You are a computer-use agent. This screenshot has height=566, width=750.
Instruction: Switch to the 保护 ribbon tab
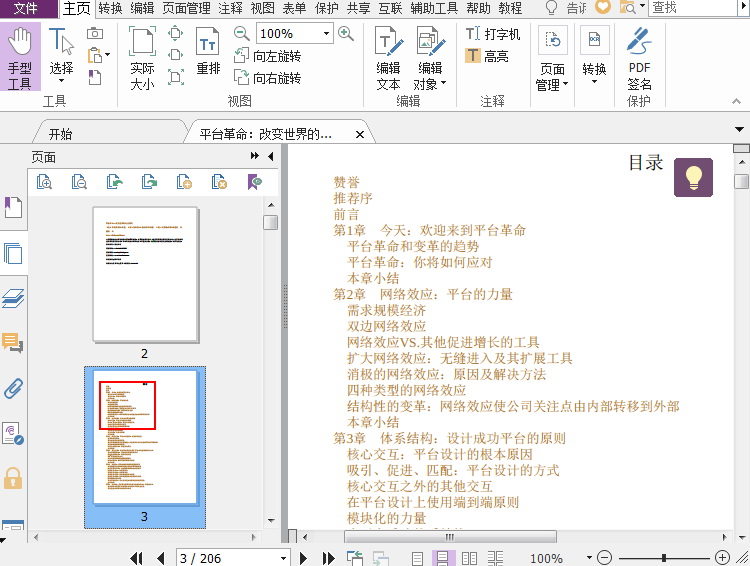(327, 8)
